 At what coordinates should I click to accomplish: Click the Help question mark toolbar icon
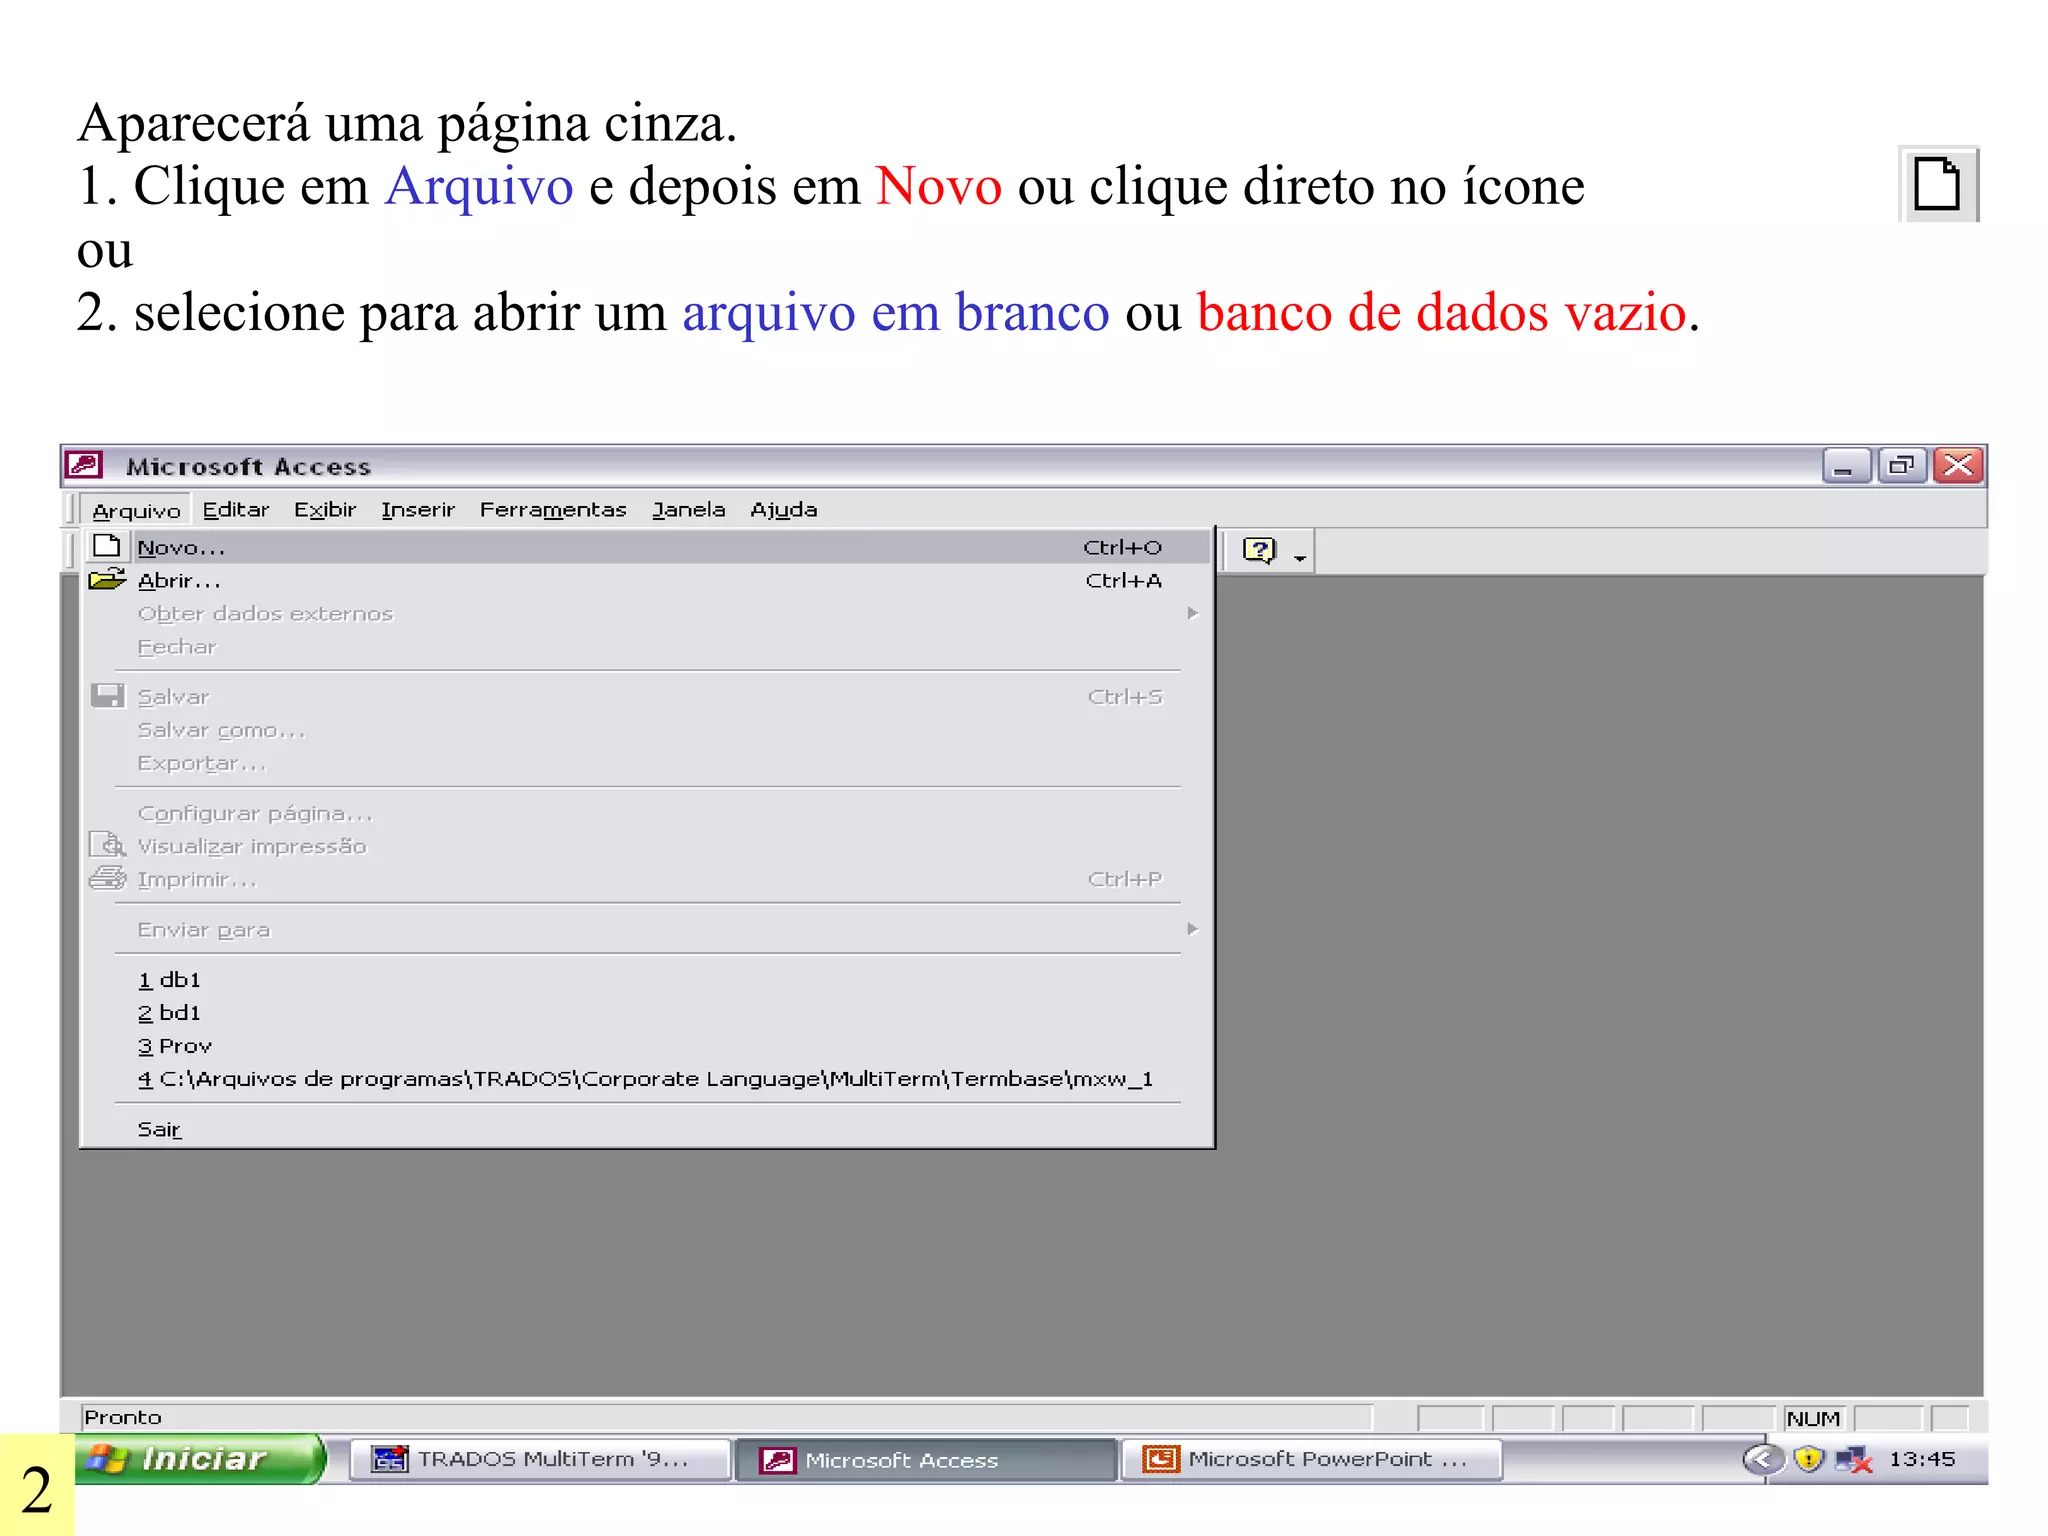pyautogui.click(x=1259, y=550)
